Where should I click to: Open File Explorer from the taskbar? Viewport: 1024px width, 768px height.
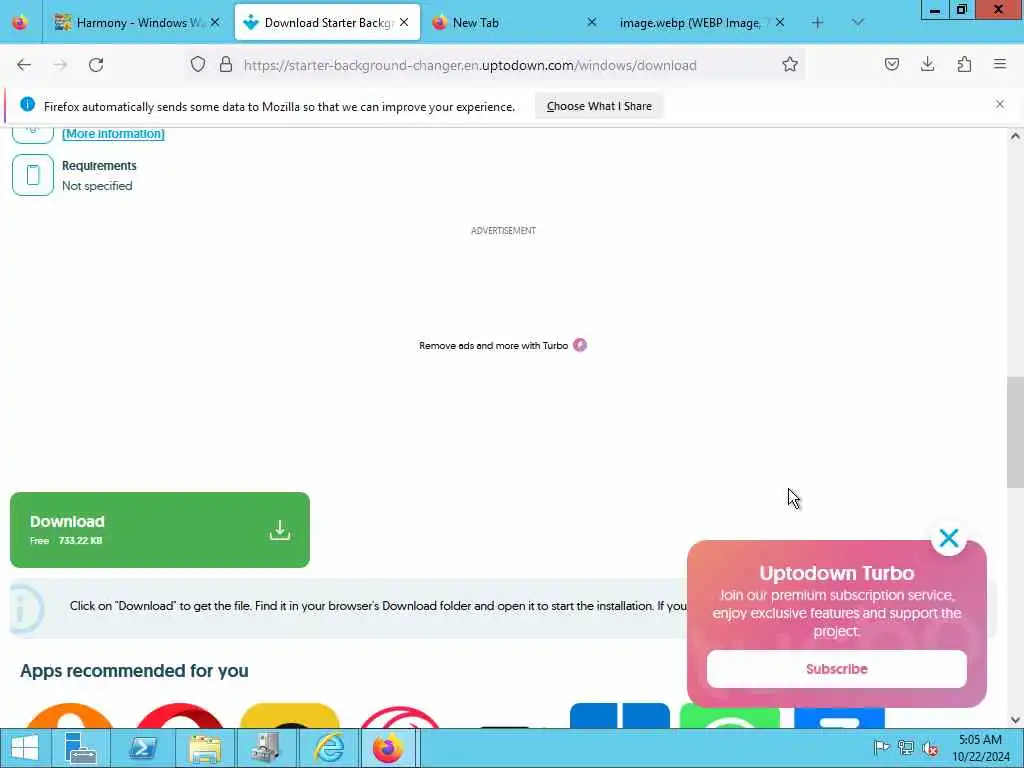tap(204, 748)
